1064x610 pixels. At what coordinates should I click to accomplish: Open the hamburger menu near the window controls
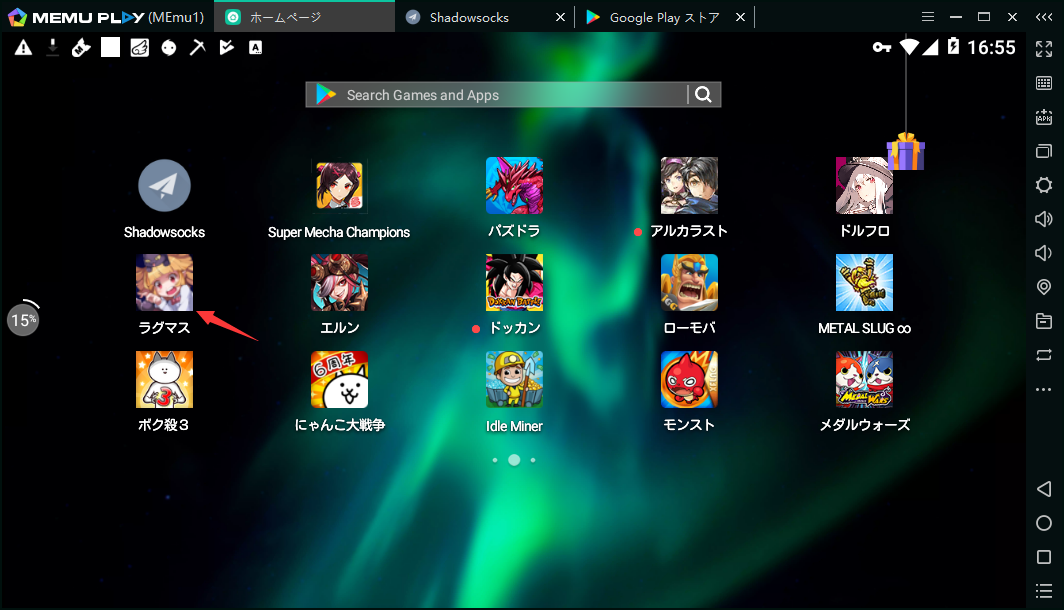coord(928,16)
